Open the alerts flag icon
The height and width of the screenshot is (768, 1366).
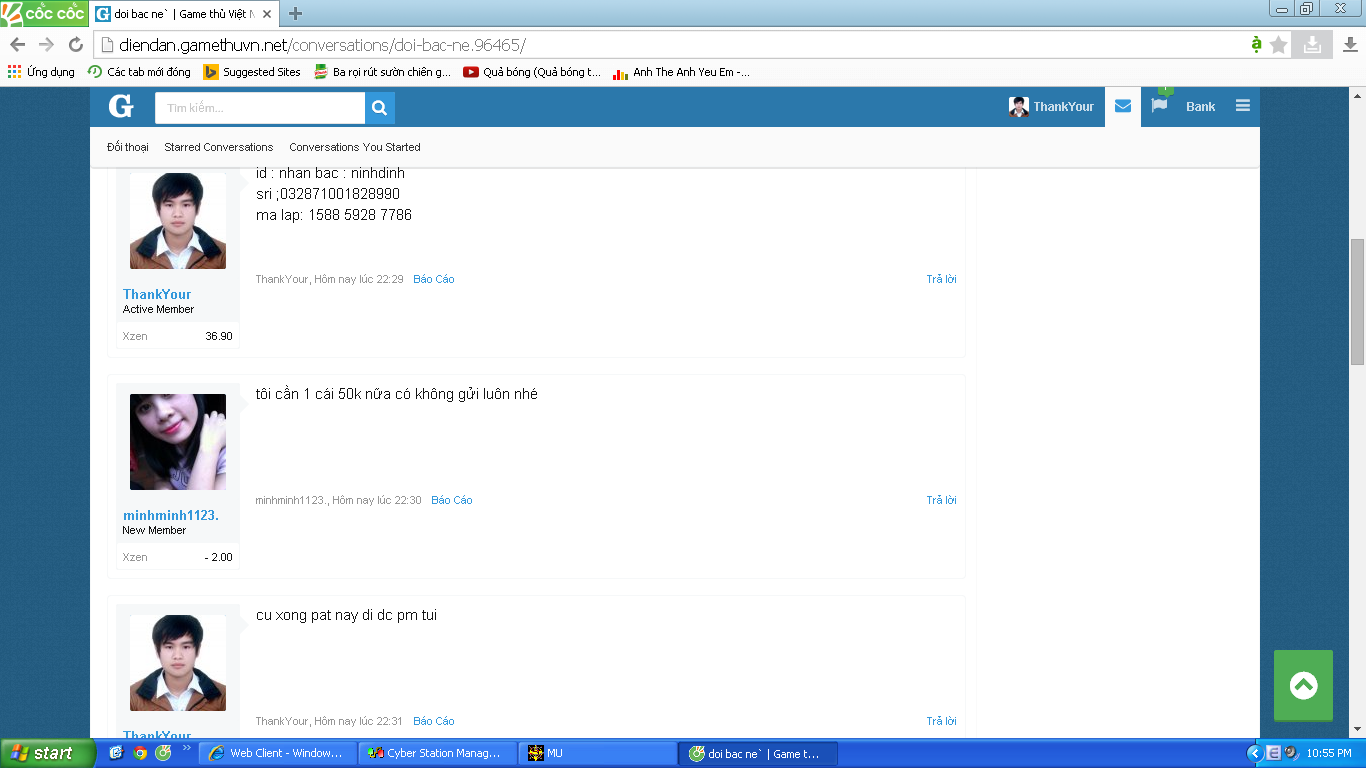pos(1159,105)
